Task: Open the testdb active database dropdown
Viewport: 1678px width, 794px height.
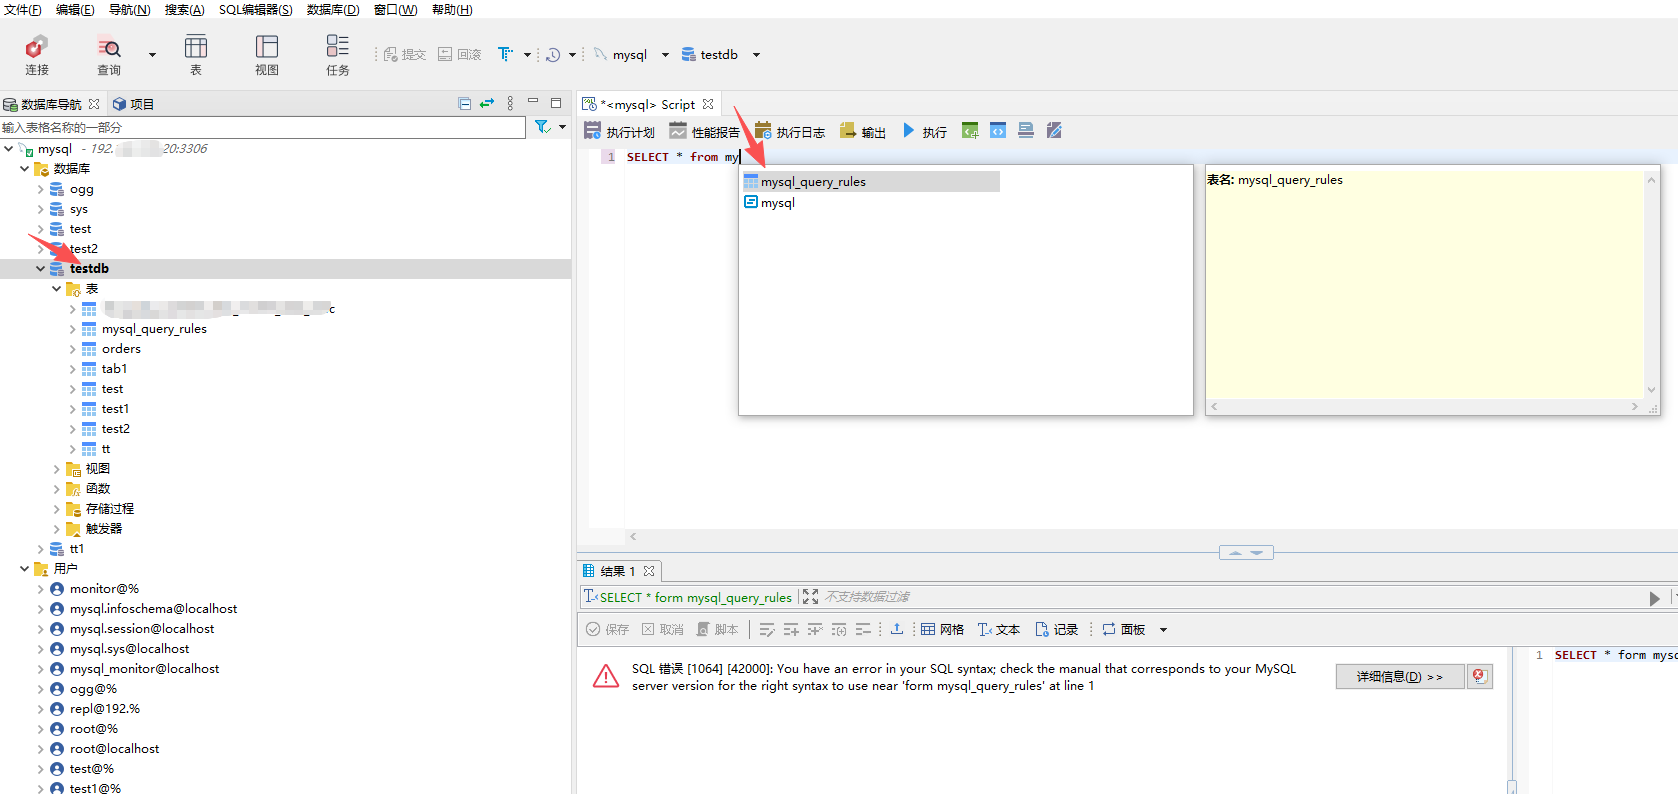Action: pyautogui.click(x=756, y=55)
